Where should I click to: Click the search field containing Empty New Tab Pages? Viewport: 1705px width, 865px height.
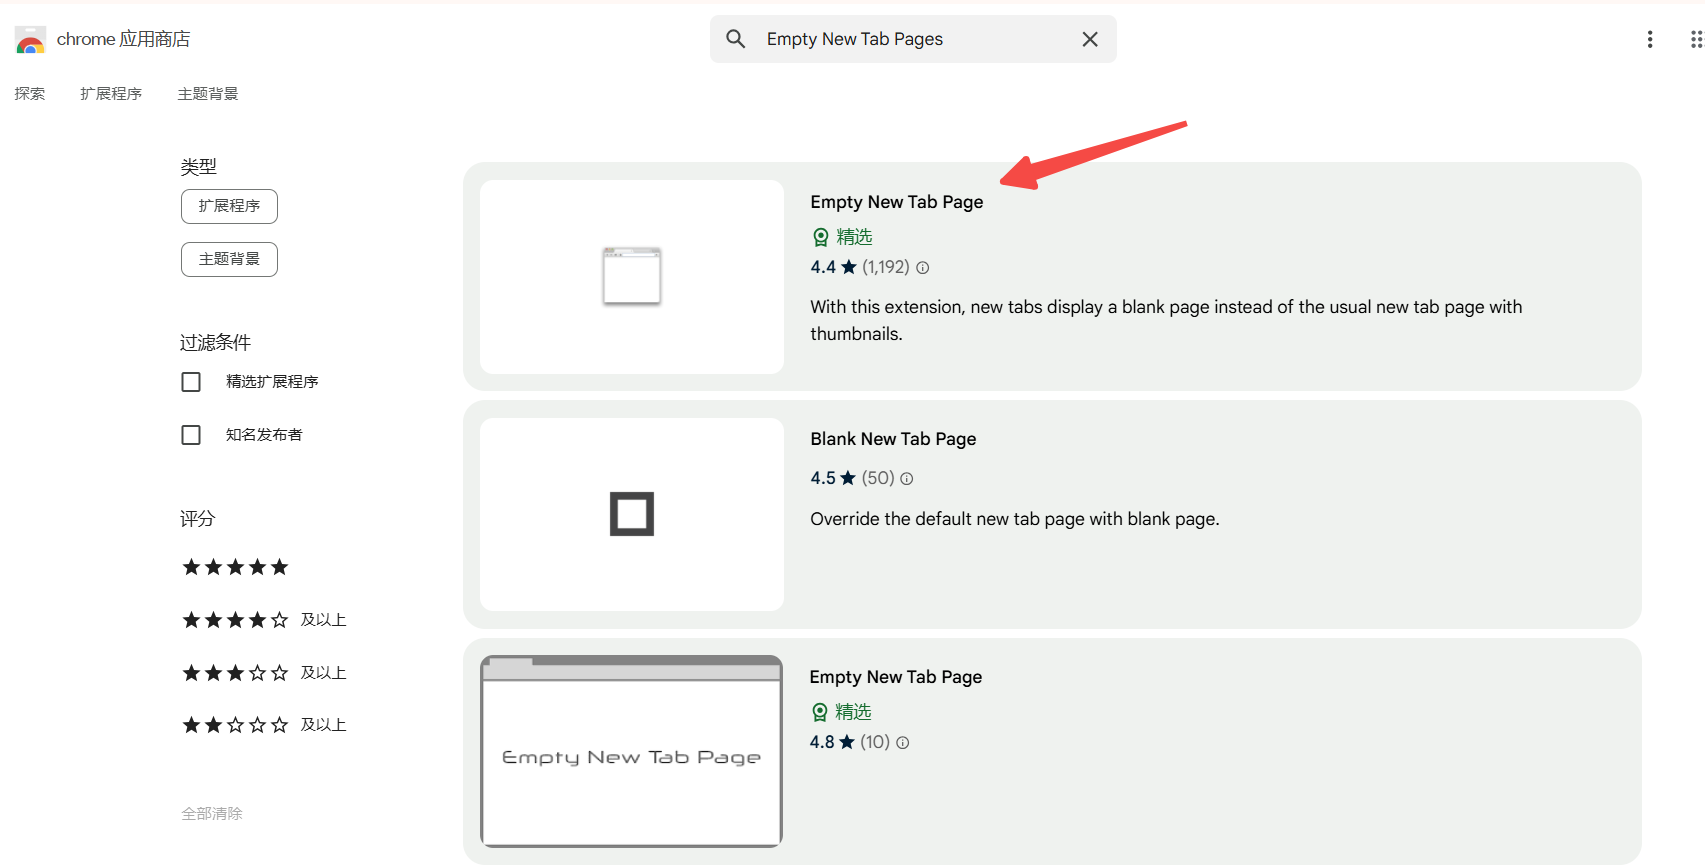click(913, 39)
